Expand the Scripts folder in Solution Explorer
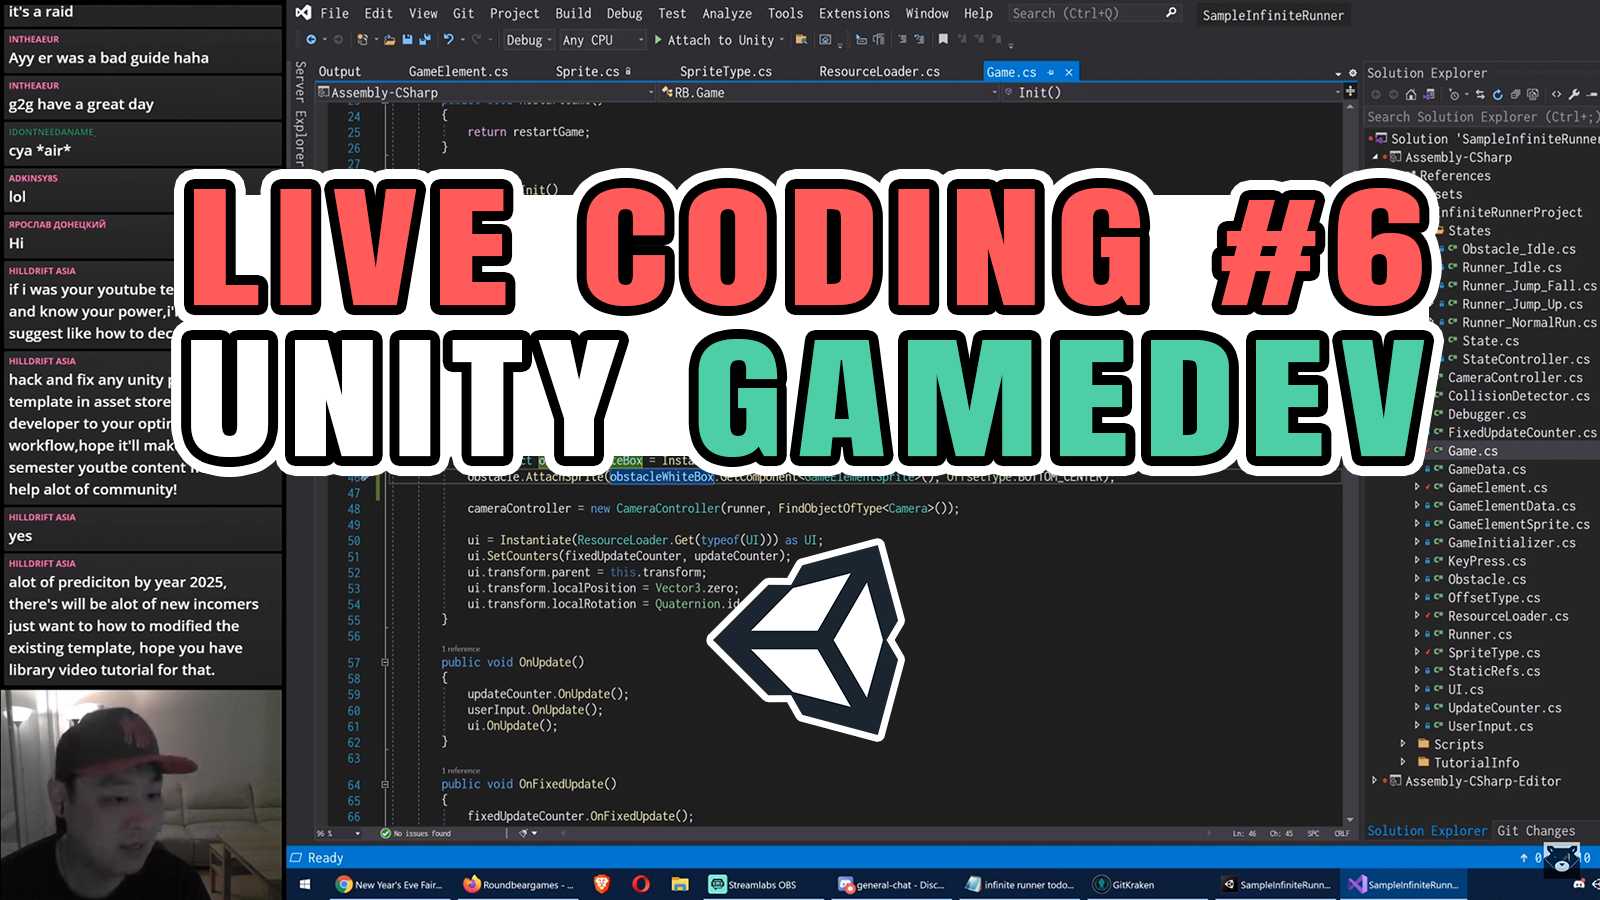The height and width of the screenshot is (900, 1600). click(x=1403, y=744)
